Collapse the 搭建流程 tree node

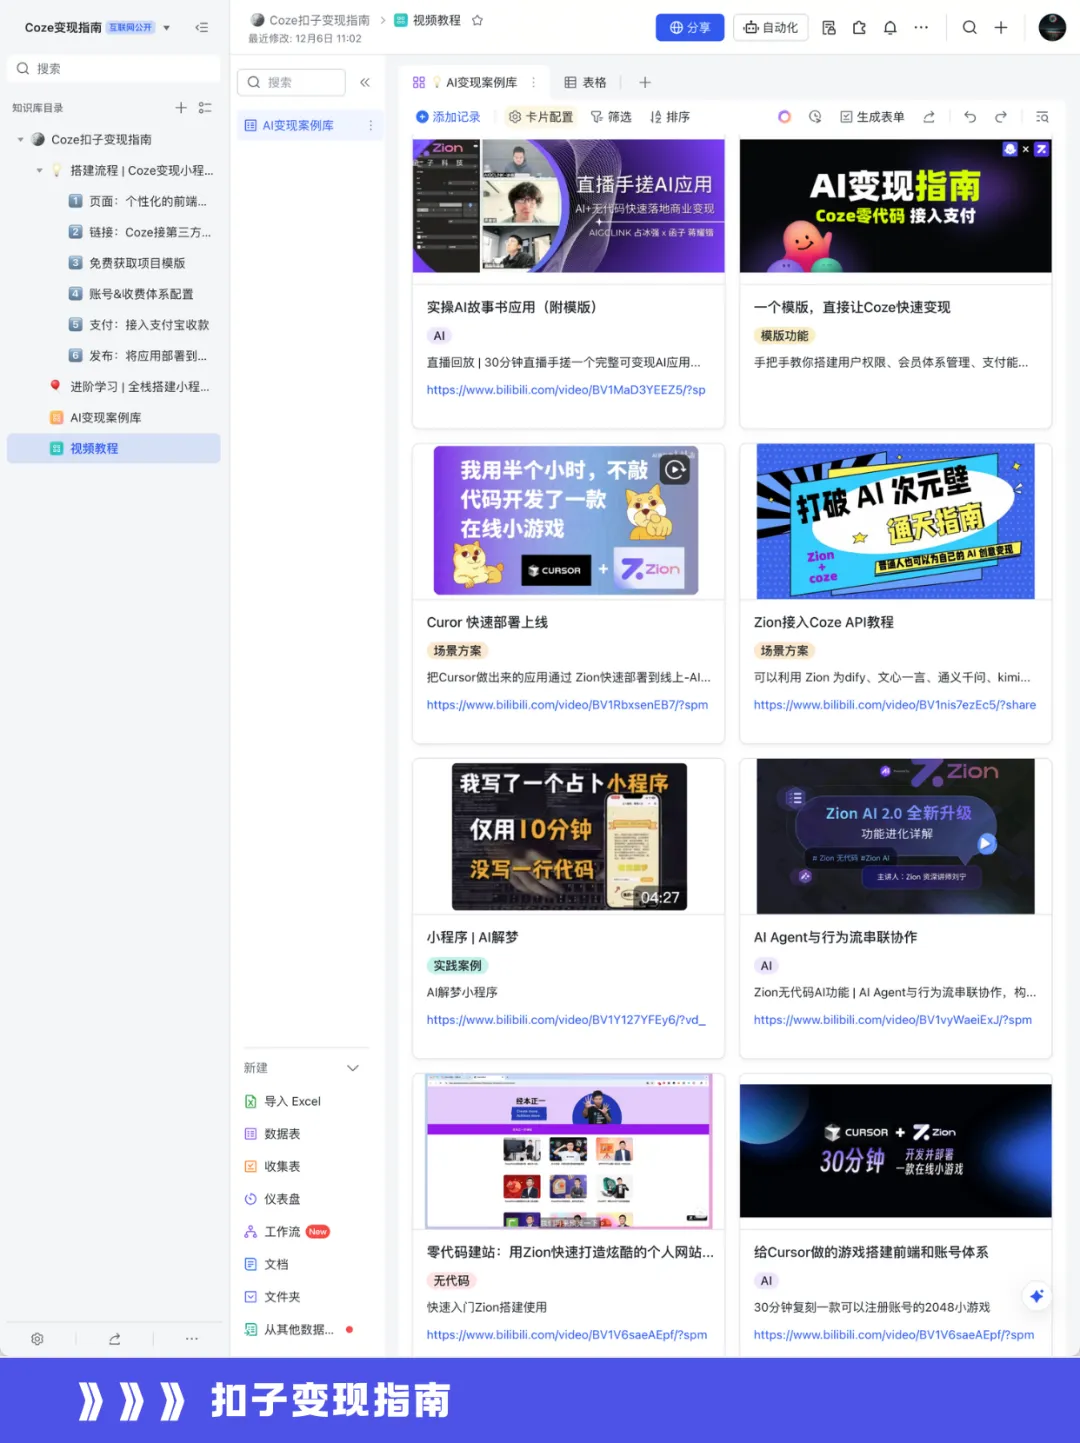39,171
